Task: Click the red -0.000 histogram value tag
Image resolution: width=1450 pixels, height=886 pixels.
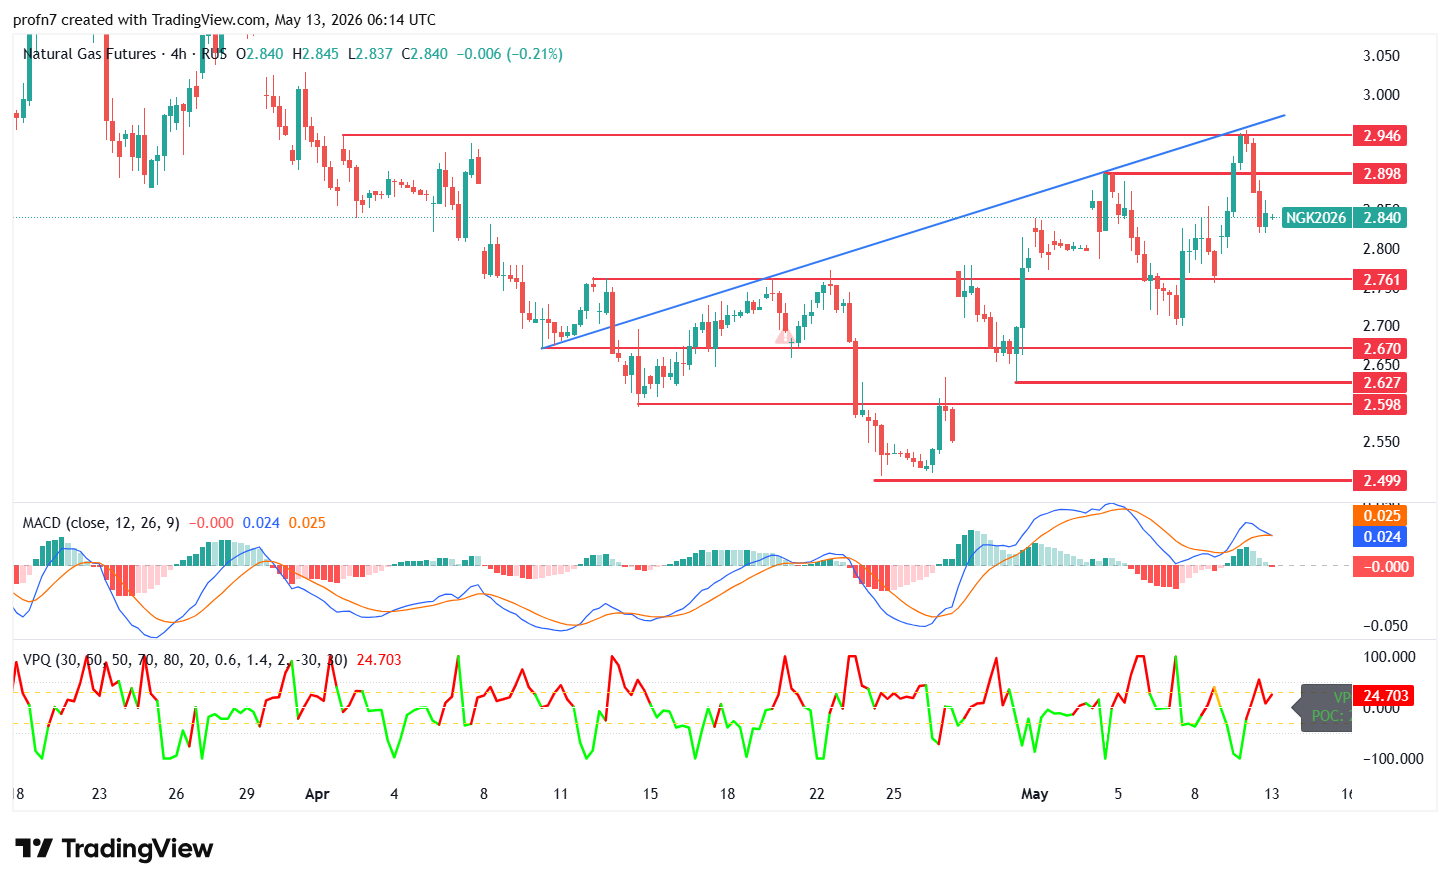Action: (x=1383, y=566)
